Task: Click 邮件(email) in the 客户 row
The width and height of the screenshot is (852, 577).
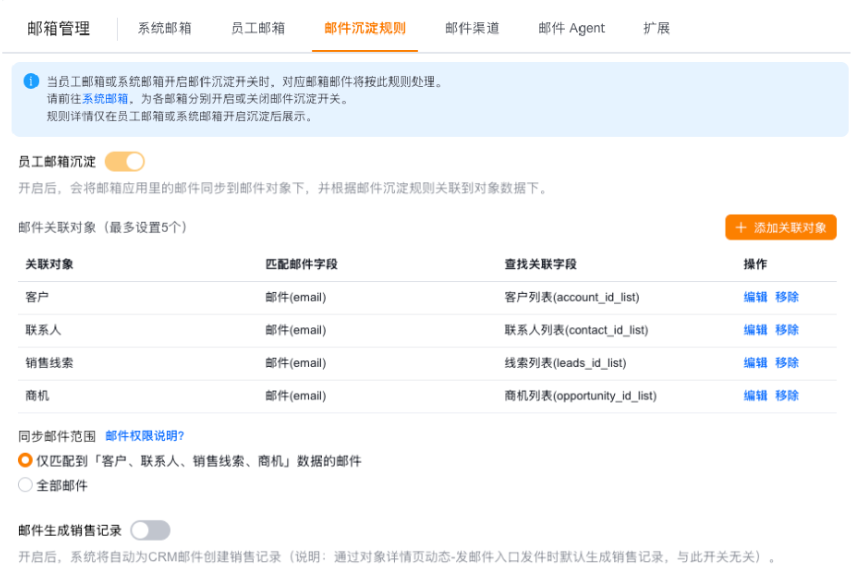Action: pyautogui.click(x=296, y=297)
